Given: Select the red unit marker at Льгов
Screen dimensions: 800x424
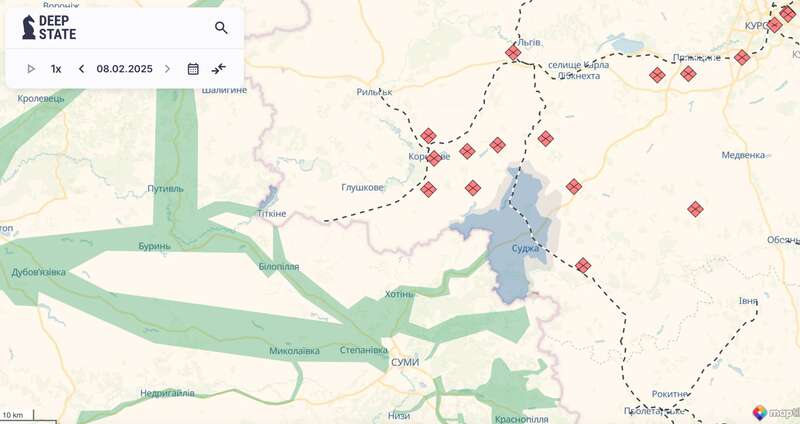Looking at the screenshot, I should (x=513, y=52).
